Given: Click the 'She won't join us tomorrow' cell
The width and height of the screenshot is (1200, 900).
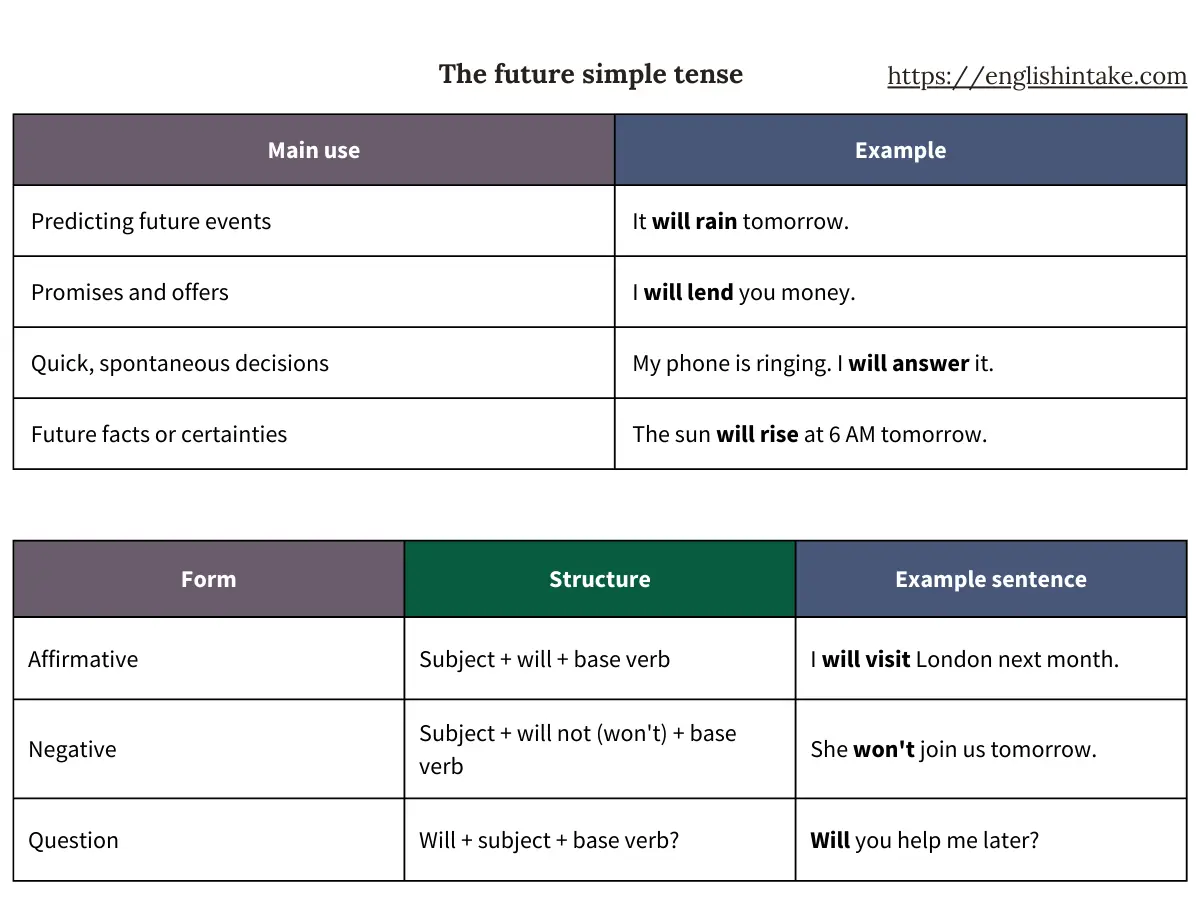Looking at the screenshot, I should point(953,749).
